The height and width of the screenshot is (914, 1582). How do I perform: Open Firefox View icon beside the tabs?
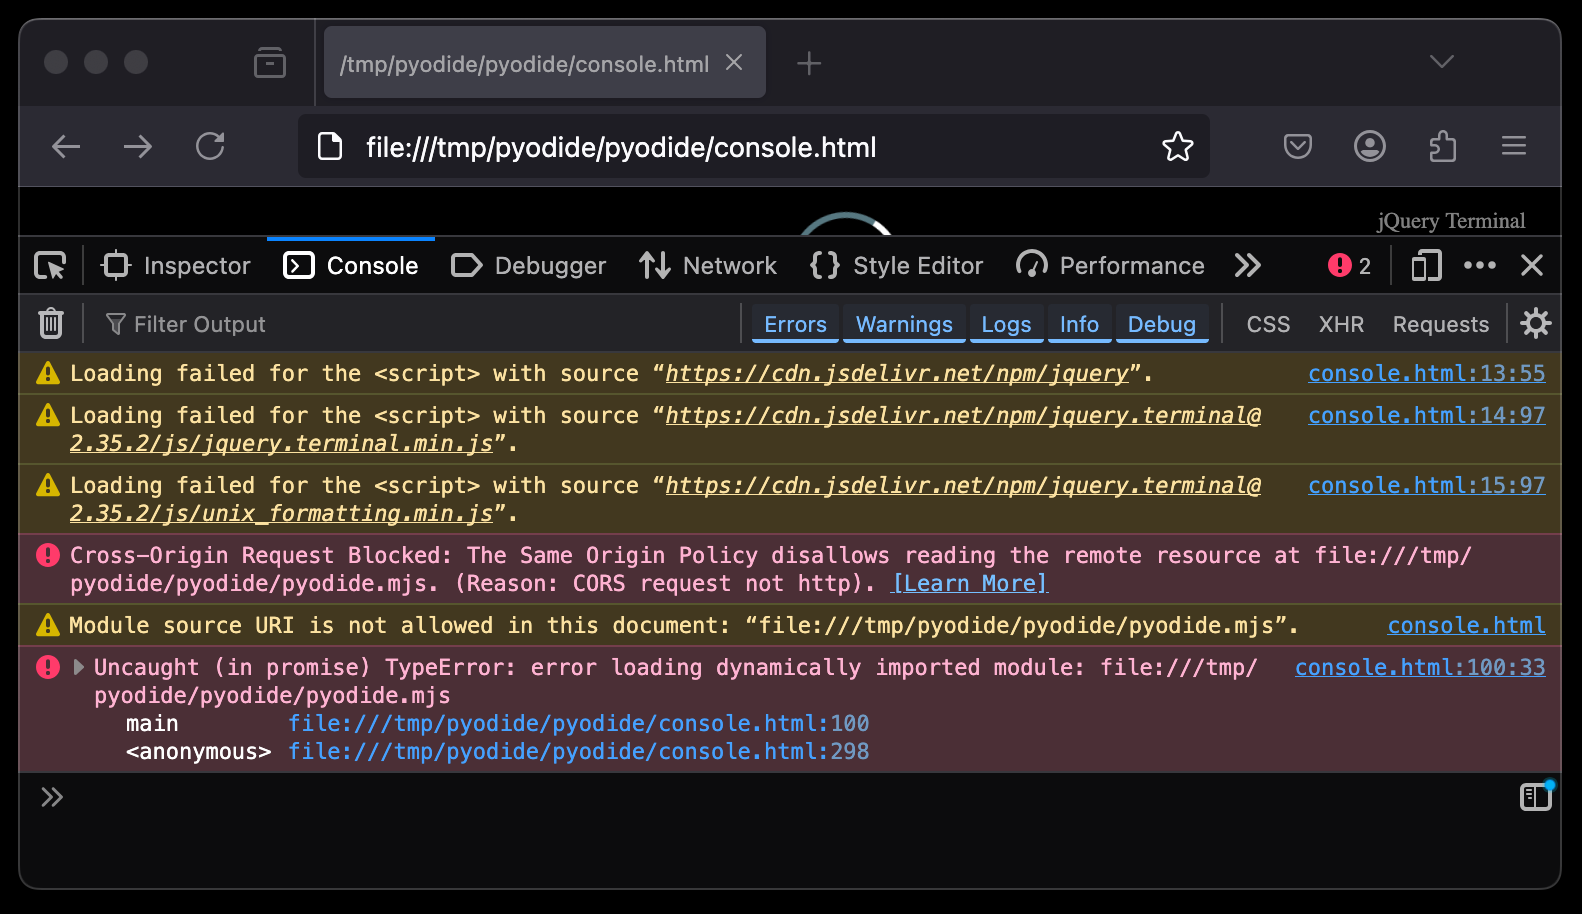pyautogui.click(x=270, y=63)
